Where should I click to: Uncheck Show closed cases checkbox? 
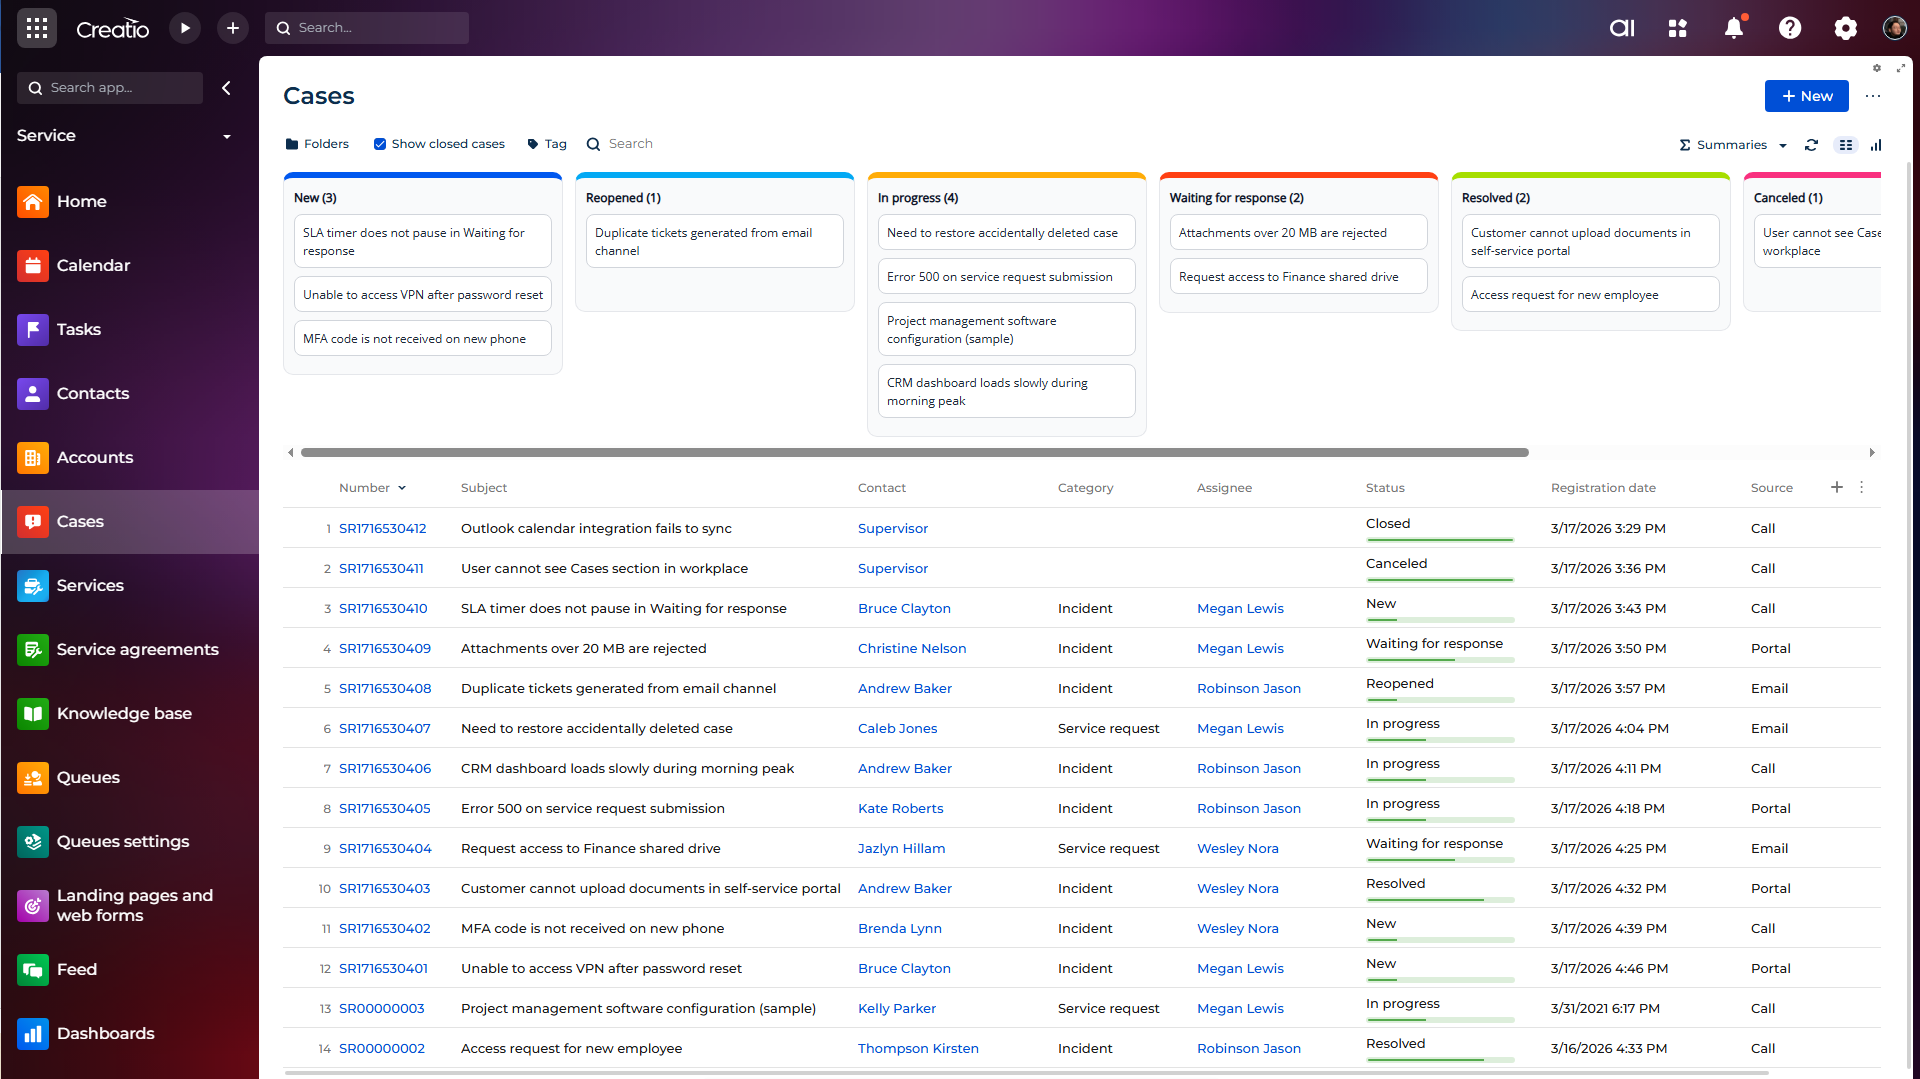pyautogui.click(x=380, y=144)
